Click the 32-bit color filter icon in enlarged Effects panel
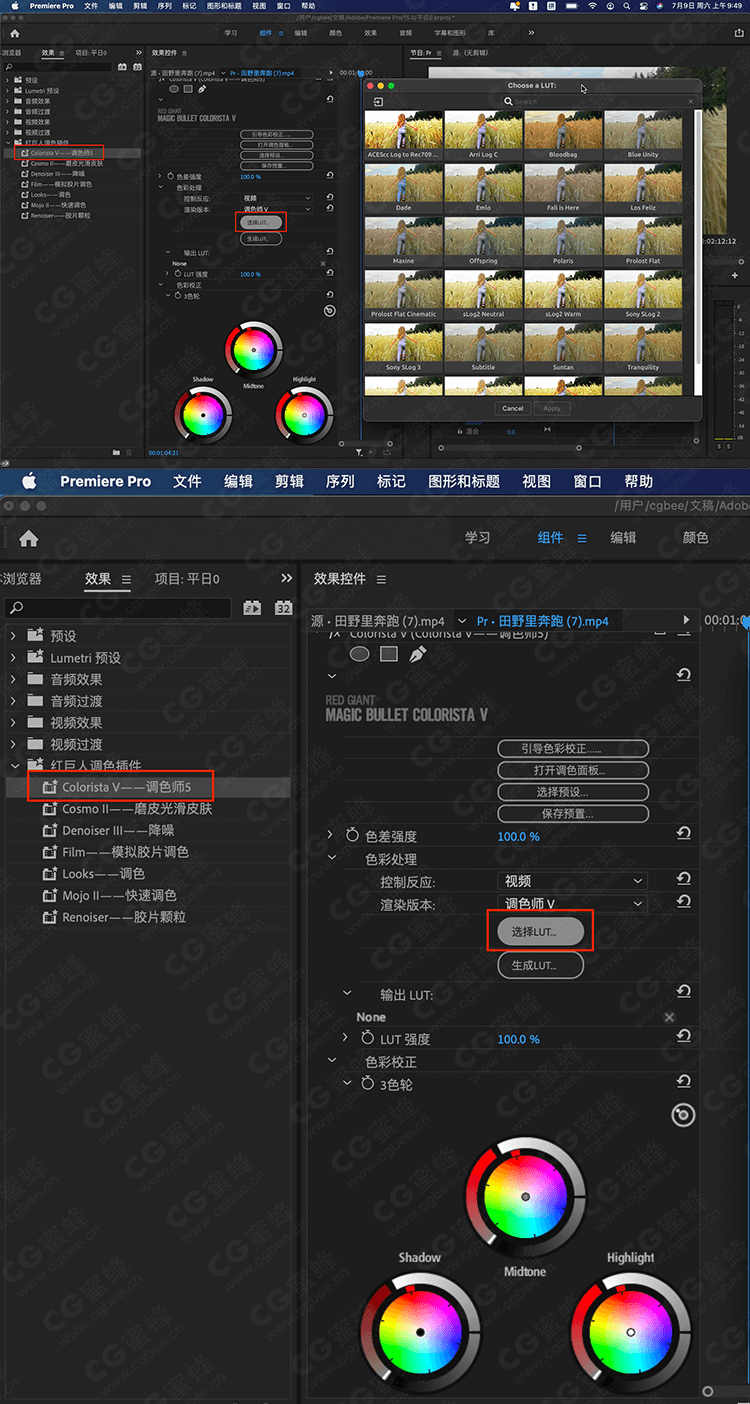 (x=283, y=607)
